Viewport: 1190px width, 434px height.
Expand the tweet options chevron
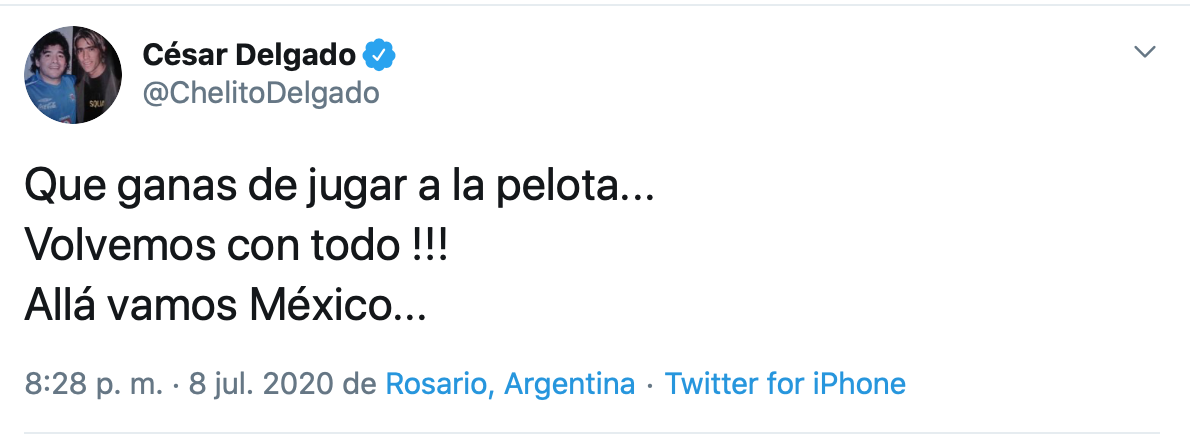1146,53
